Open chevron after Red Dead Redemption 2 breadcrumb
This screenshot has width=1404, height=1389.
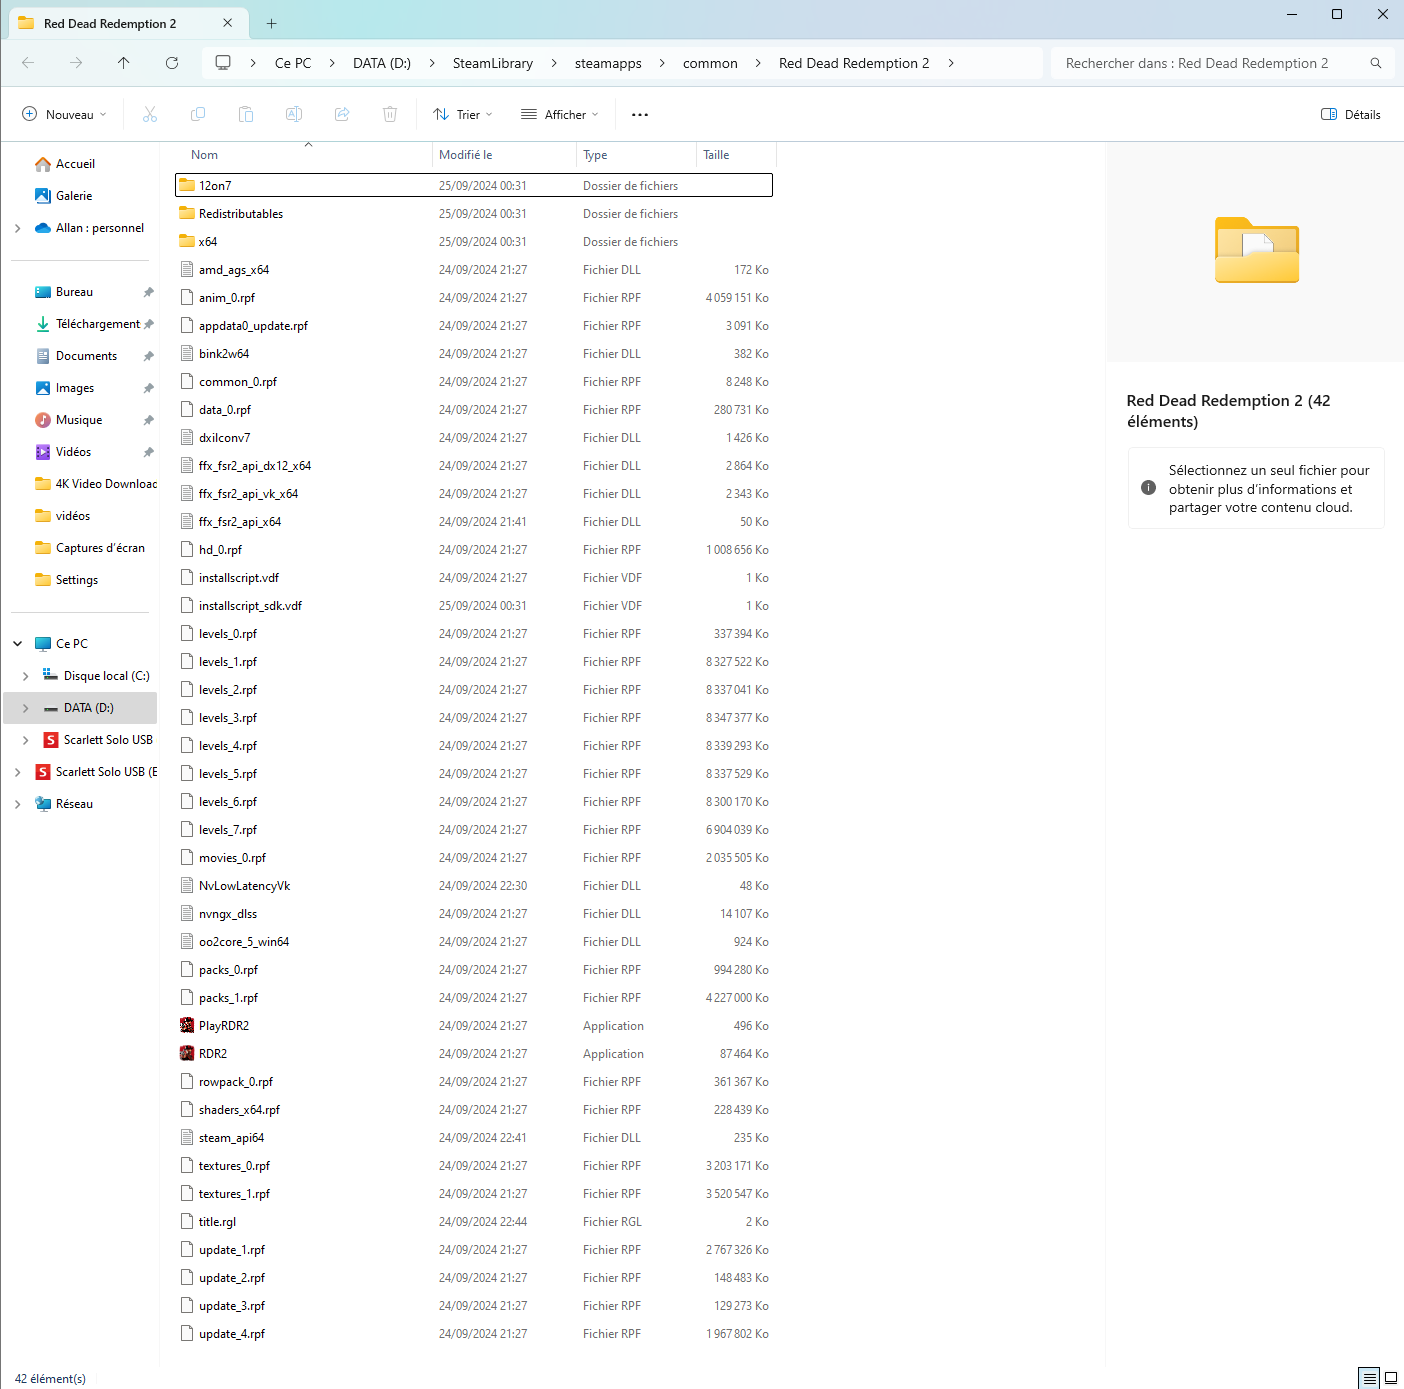click(951, 63)
